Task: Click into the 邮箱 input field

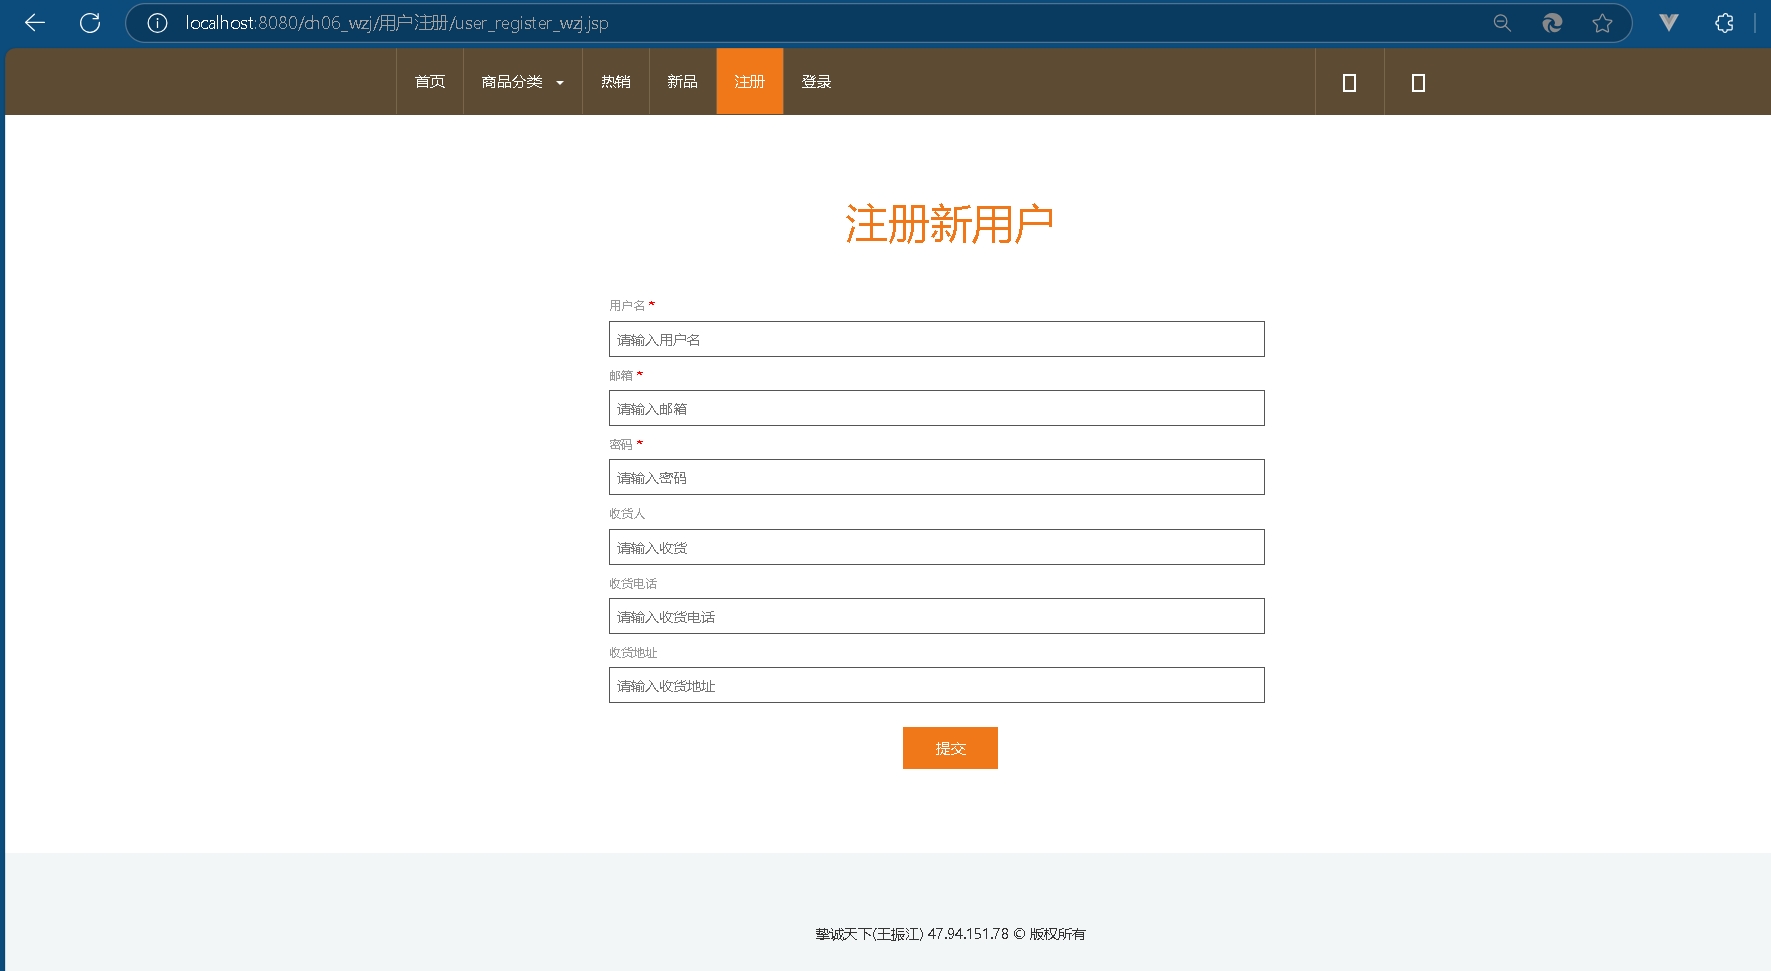Action: [936, 408]
